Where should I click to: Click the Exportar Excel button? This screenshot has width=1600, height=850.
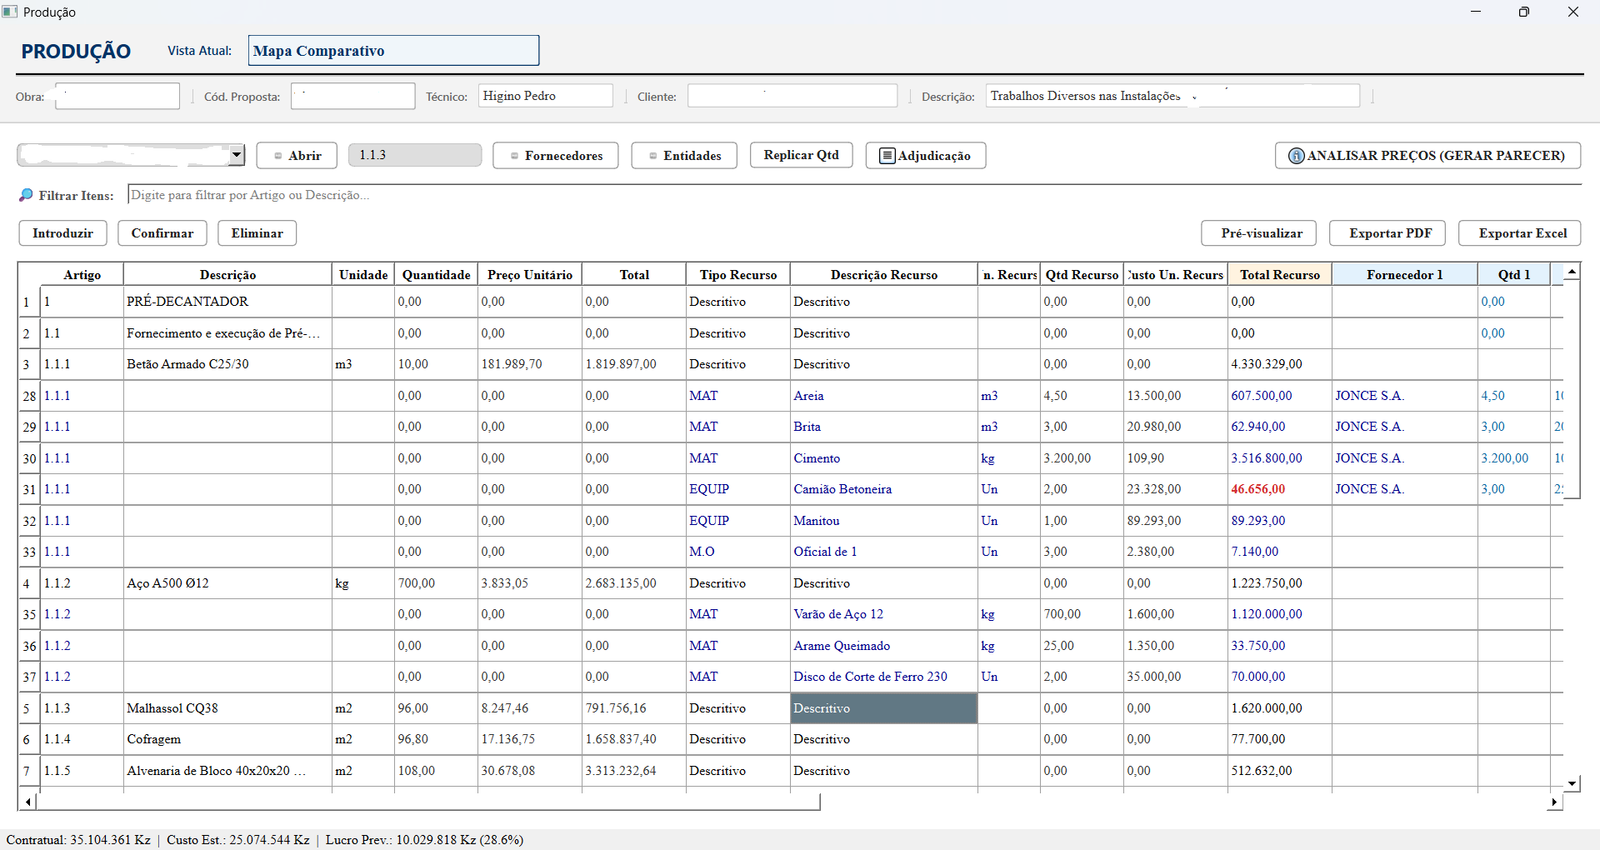[1520, 233]
